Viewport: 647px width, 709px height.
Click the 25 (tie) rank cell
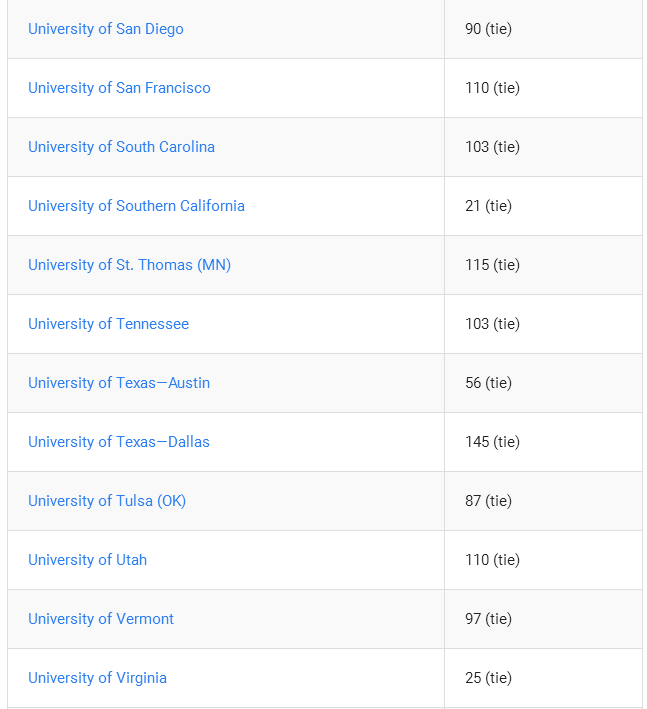(x=543, y=678)
